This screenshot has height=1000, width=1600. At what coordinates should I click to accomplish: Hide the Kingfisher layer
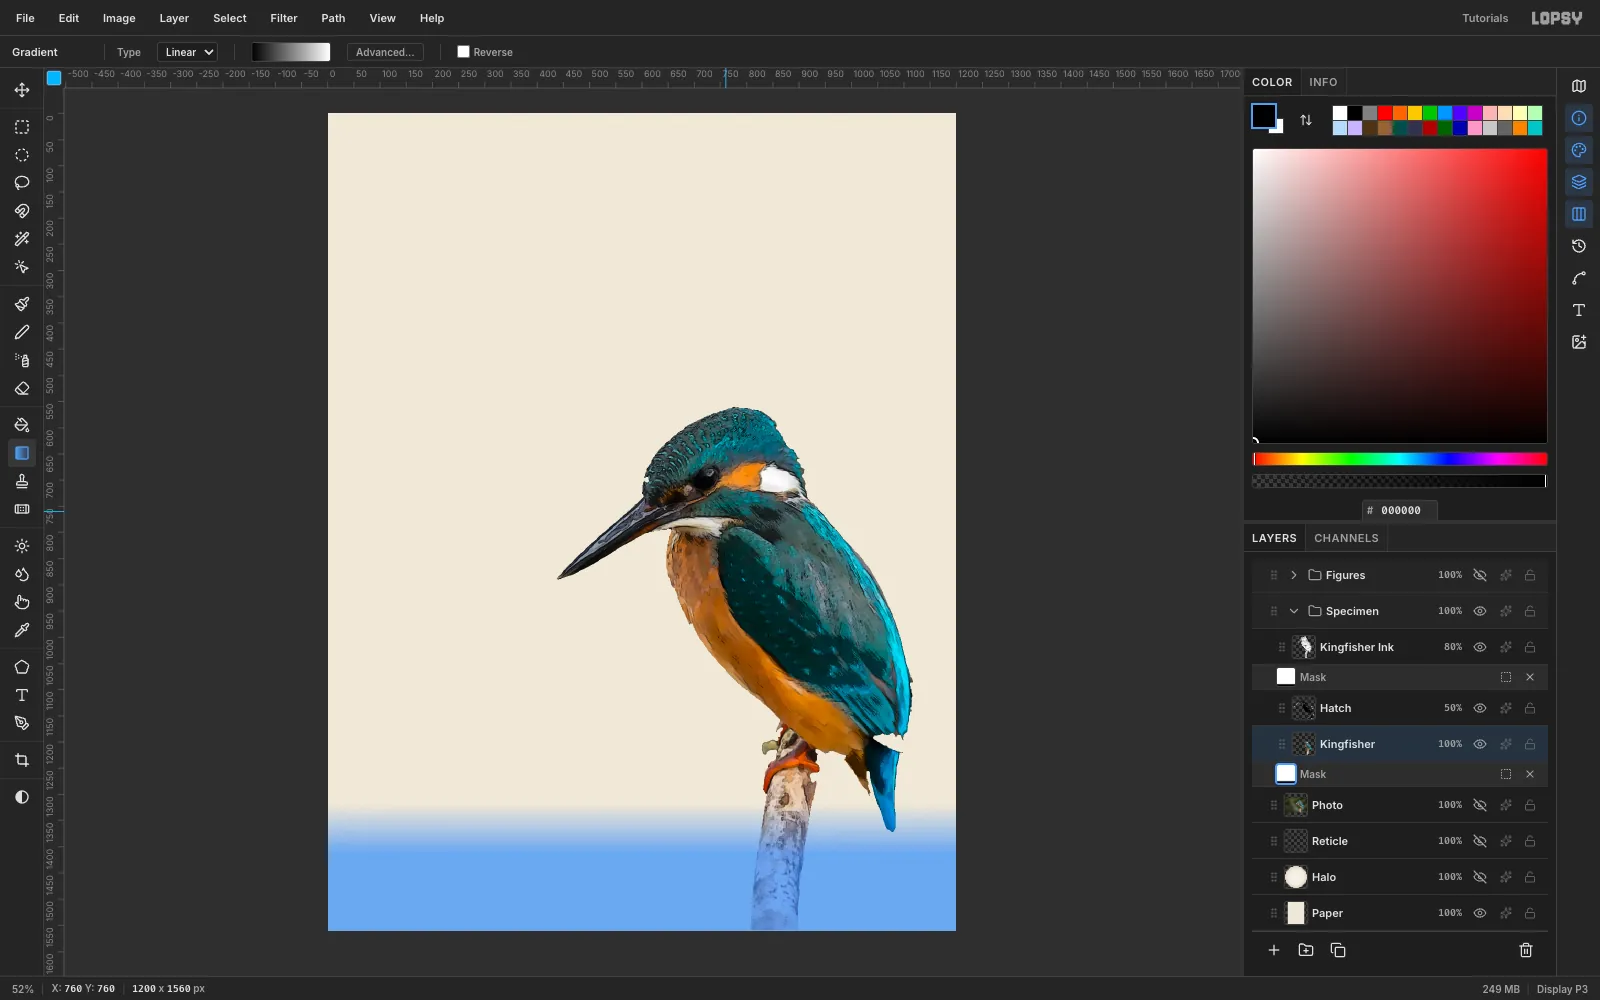tap(1480, 744)
